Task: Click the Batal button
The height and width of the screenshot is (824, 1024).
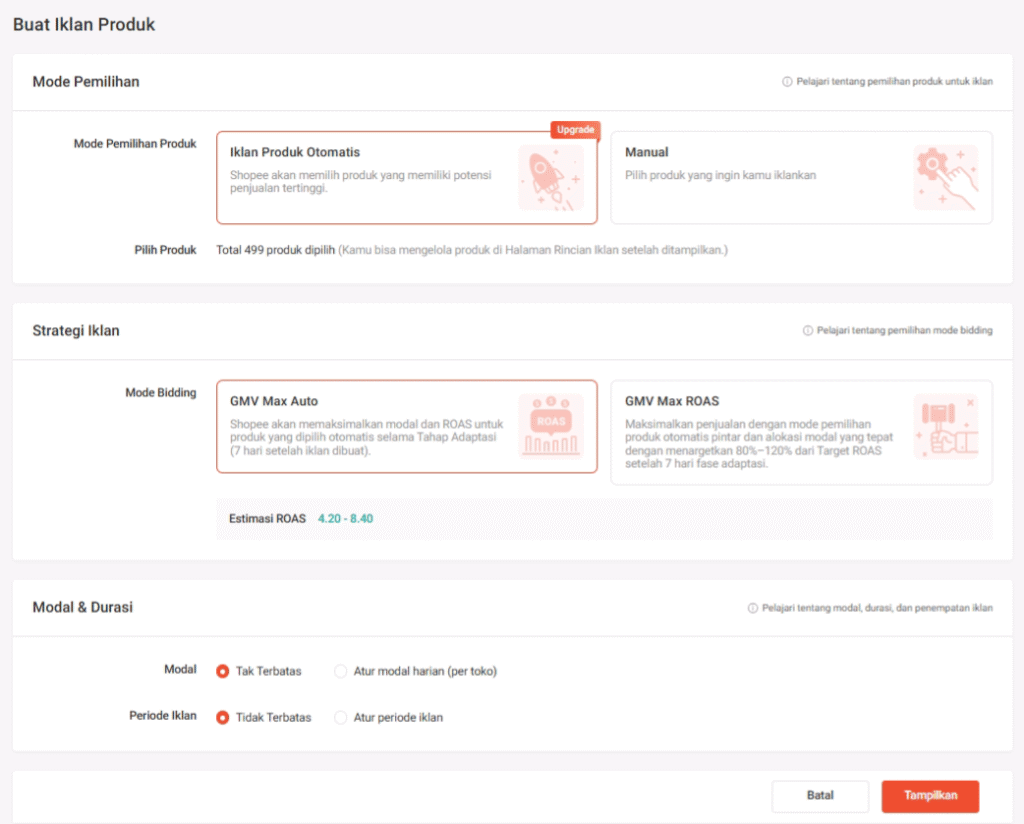Action: point(820,796)
